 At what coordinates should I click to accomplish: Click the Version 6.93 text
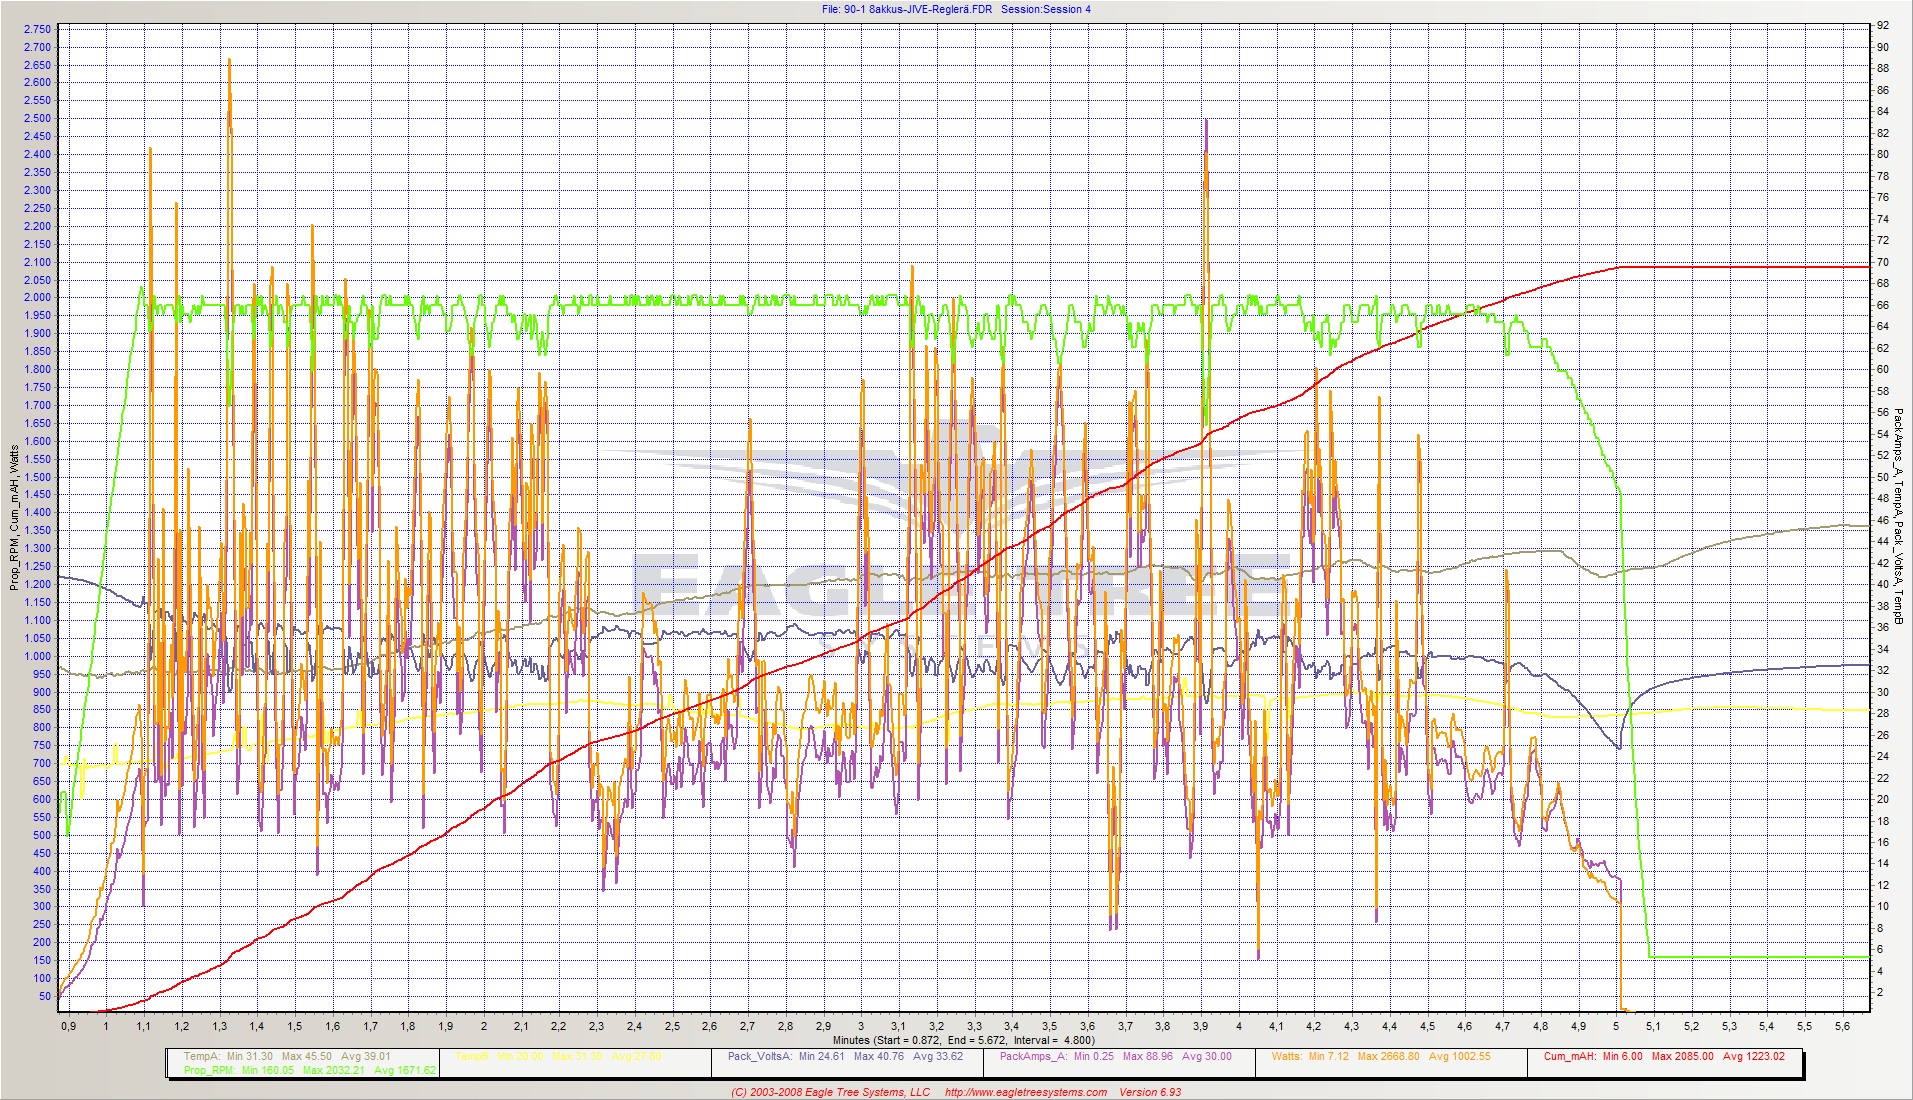point(1149,1092)
